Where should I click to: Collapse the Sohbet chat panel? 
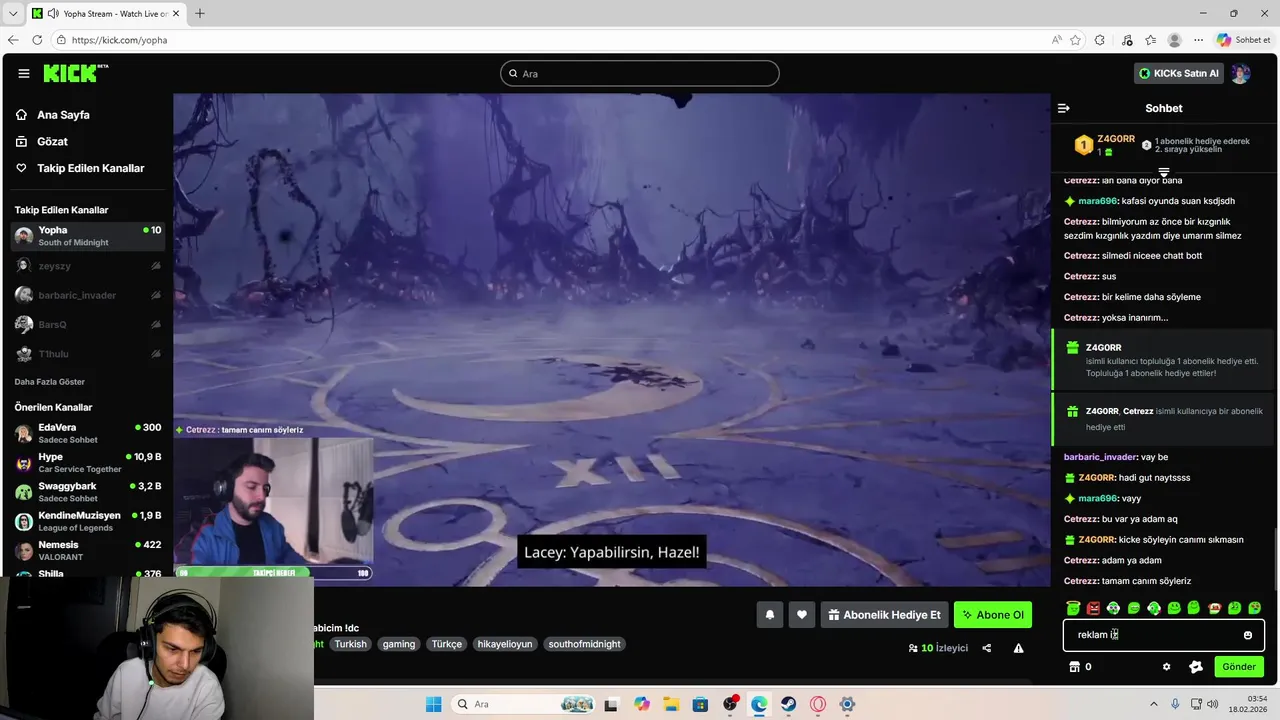1064,108
